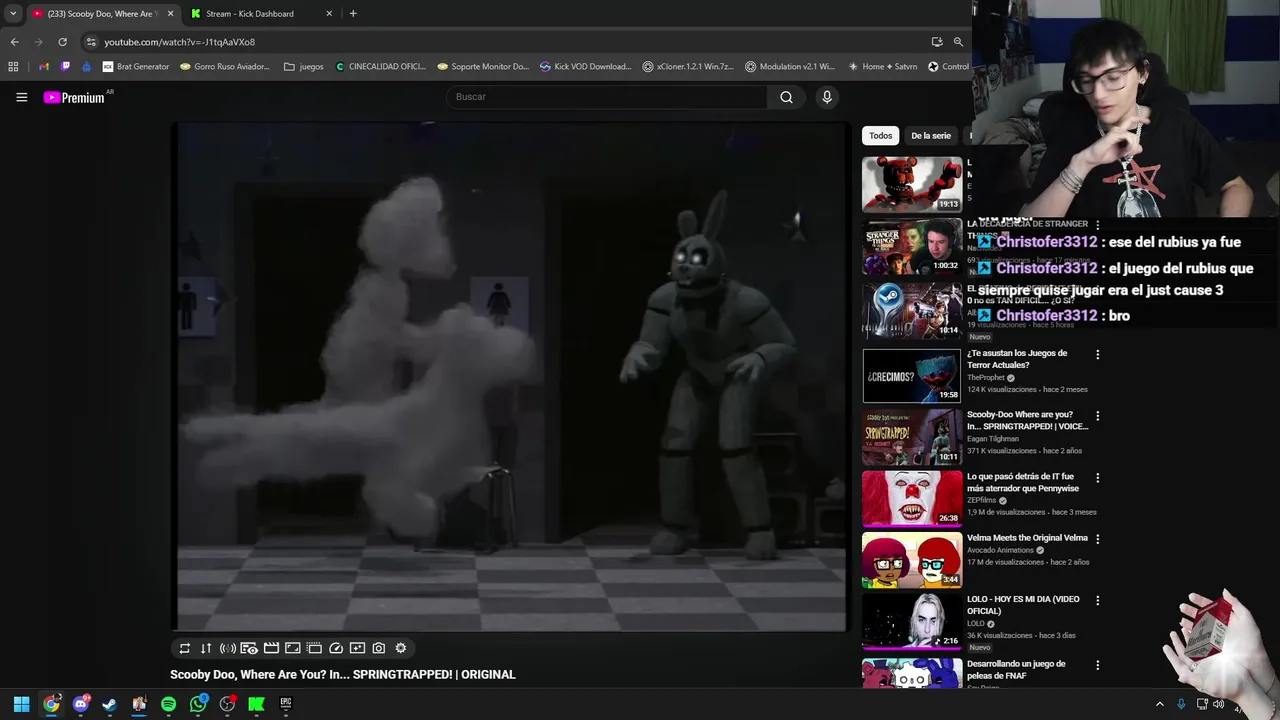The image size is (1280, 720).
Task: Open CINECALIDAD OFICI... bookmark
Action: [381, 67]
